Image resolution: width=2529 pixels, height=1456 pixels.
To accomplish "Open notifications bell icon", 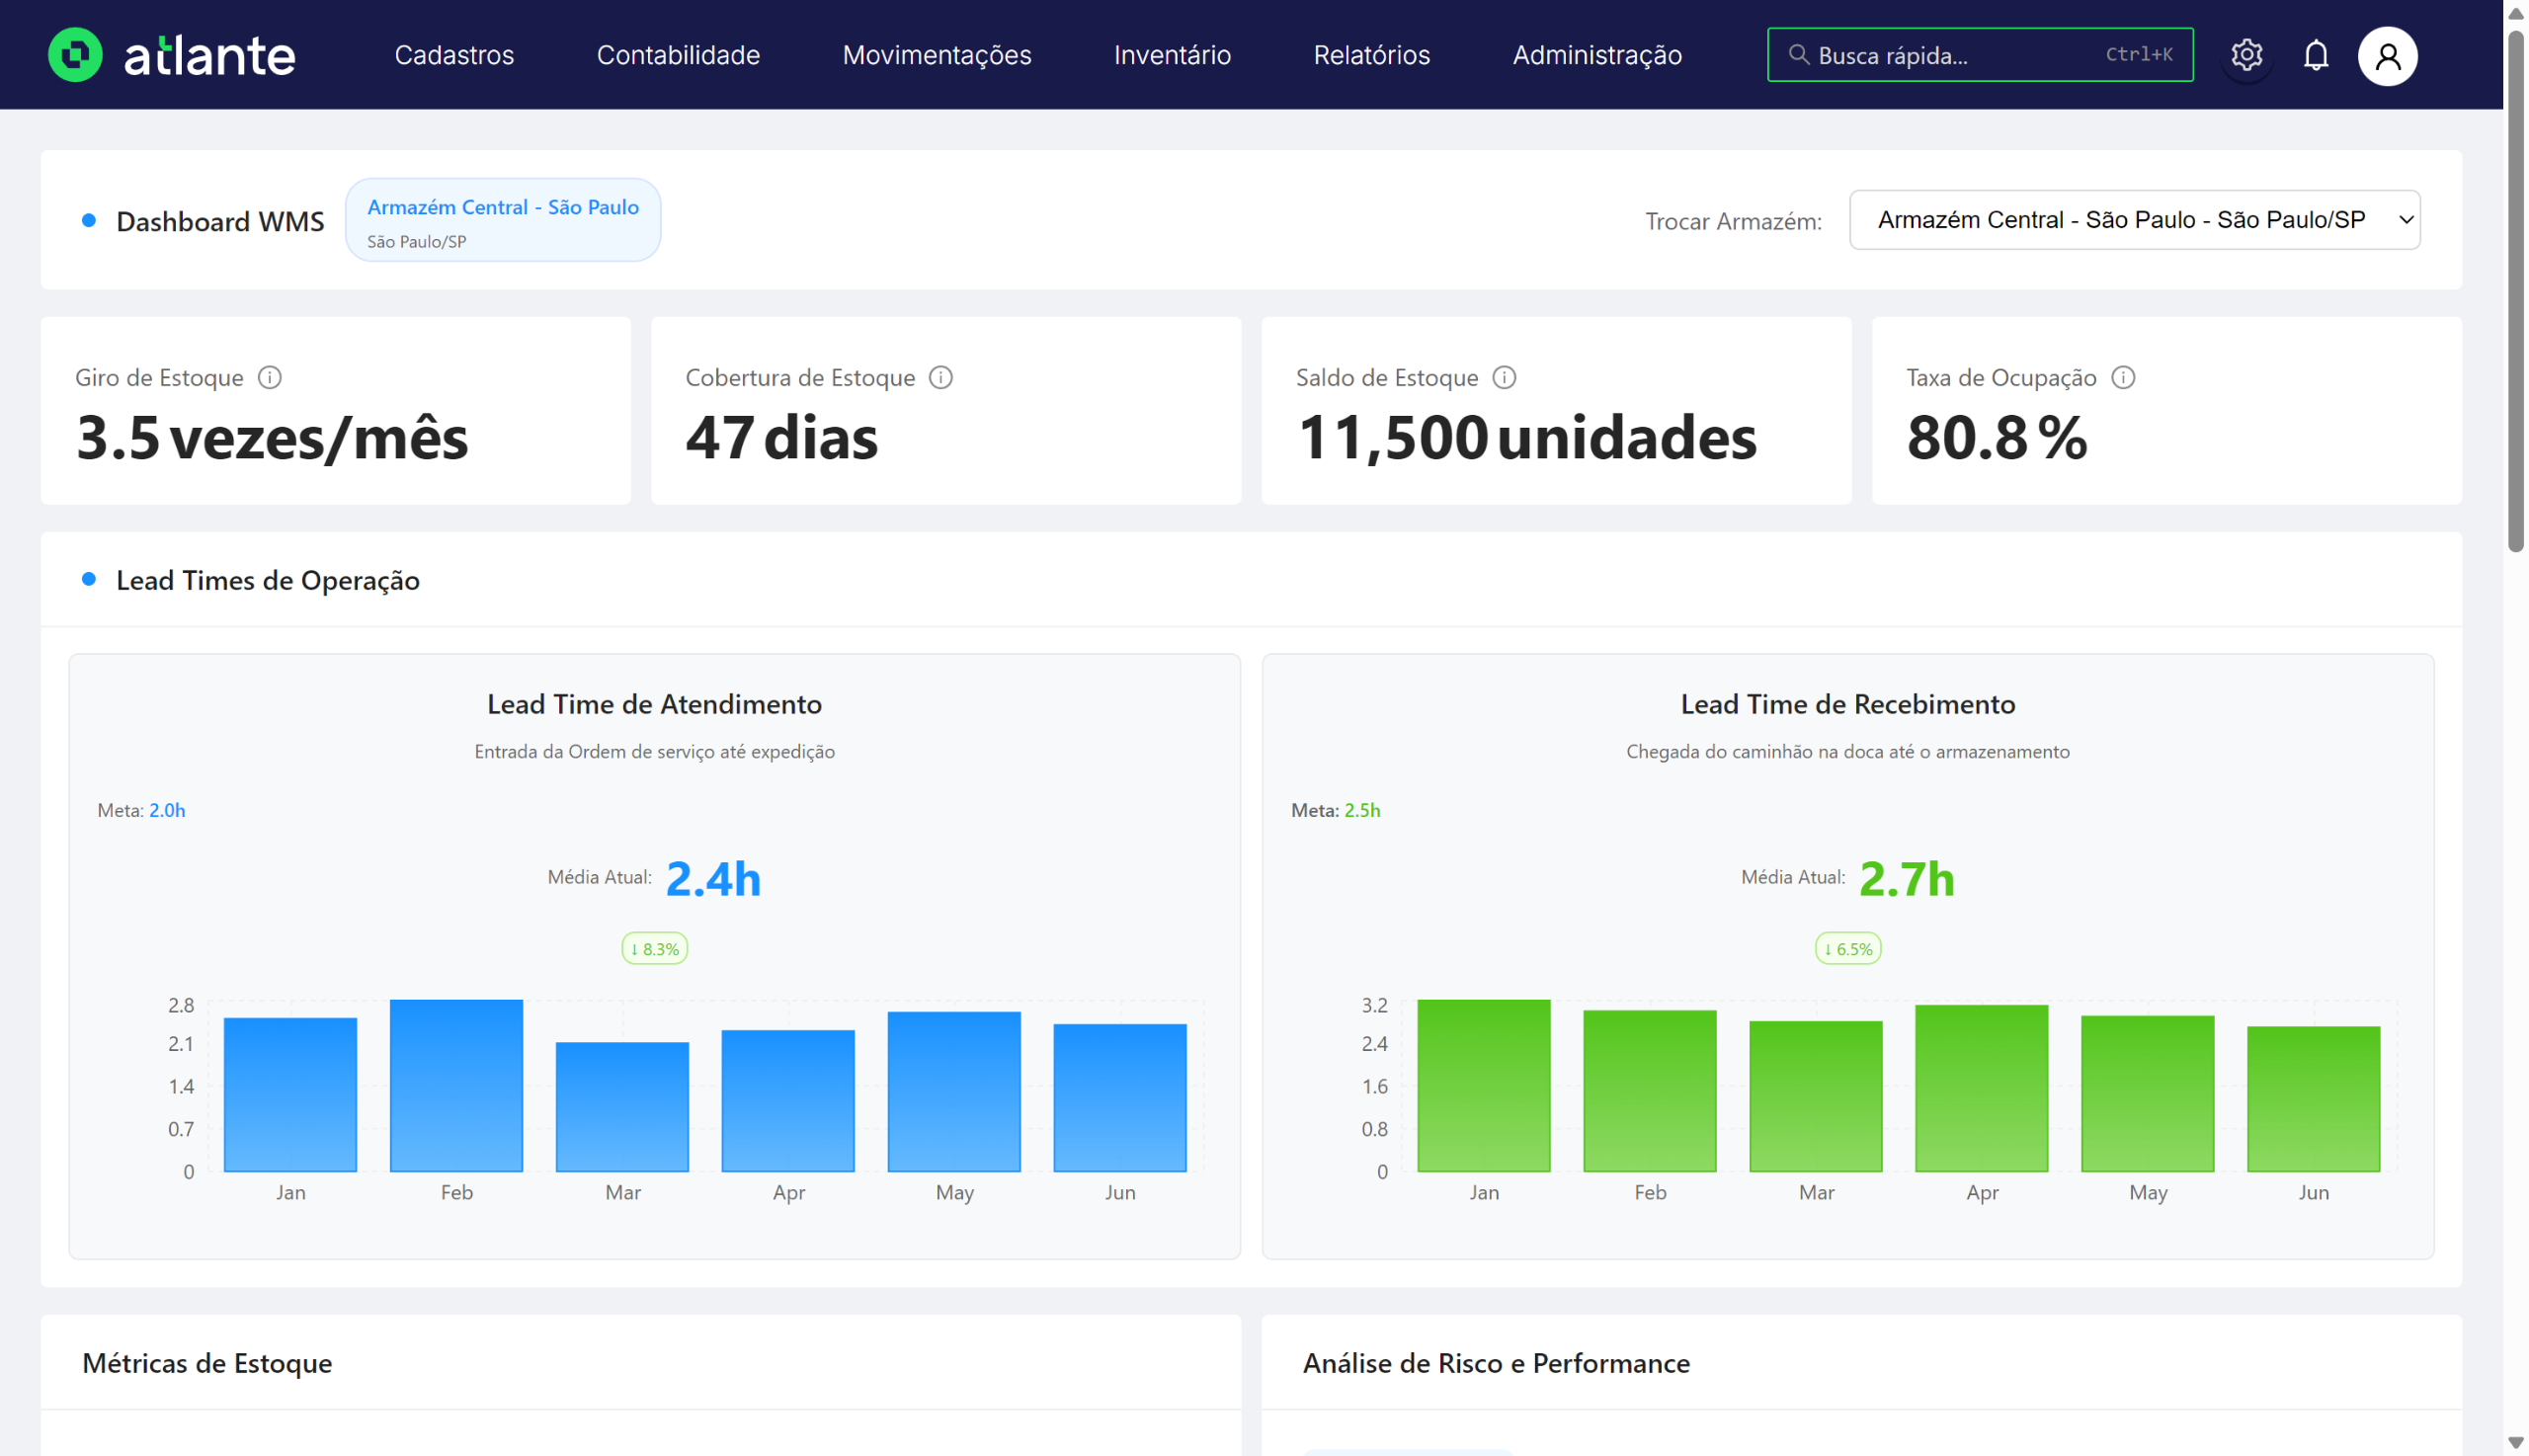I will (x=2315, y=55).
